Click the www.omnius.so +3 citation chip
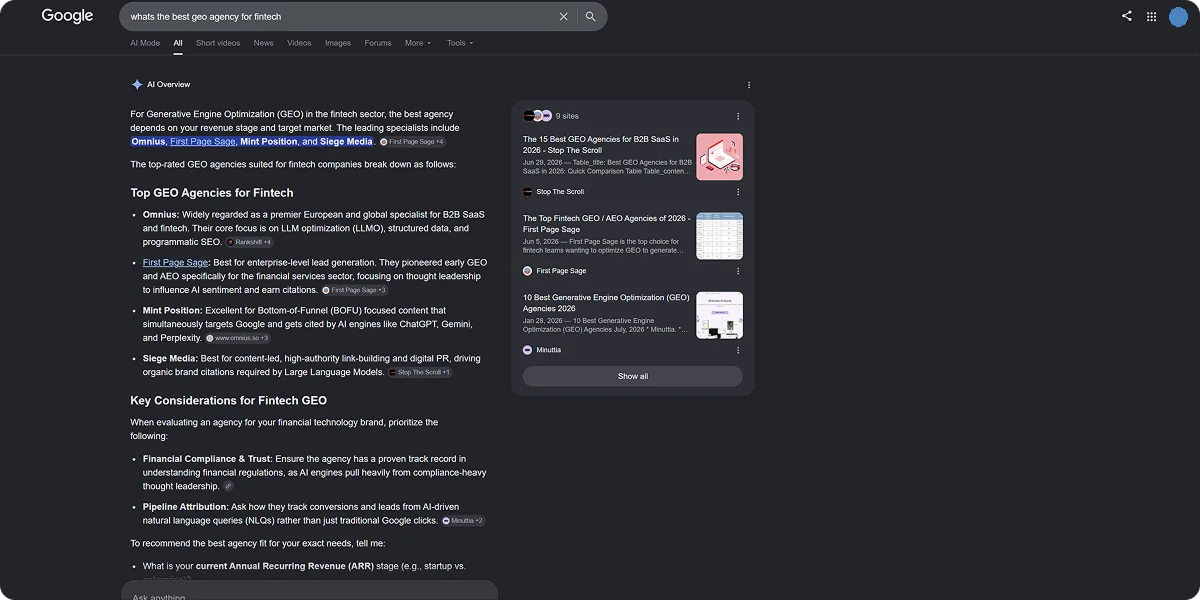 click(237, 338)
